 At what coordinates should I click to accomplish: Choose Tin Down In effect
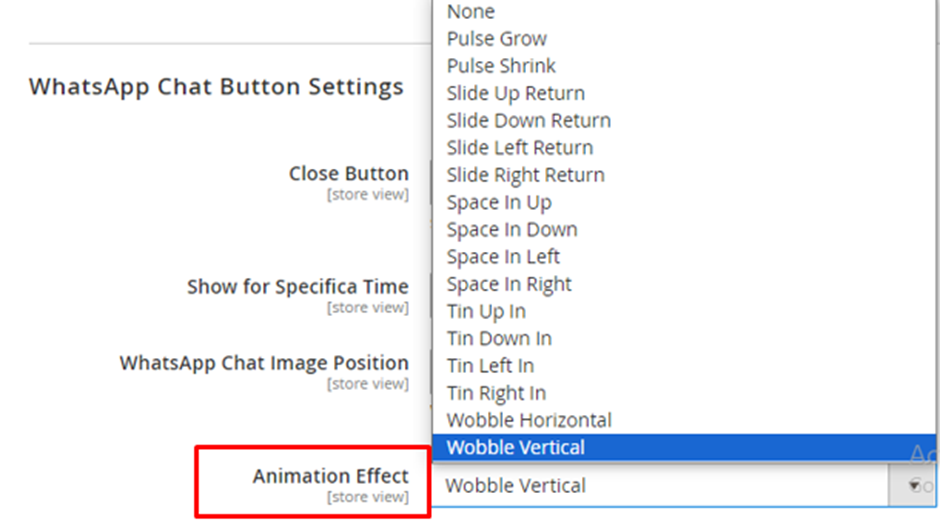click(684, 339)
